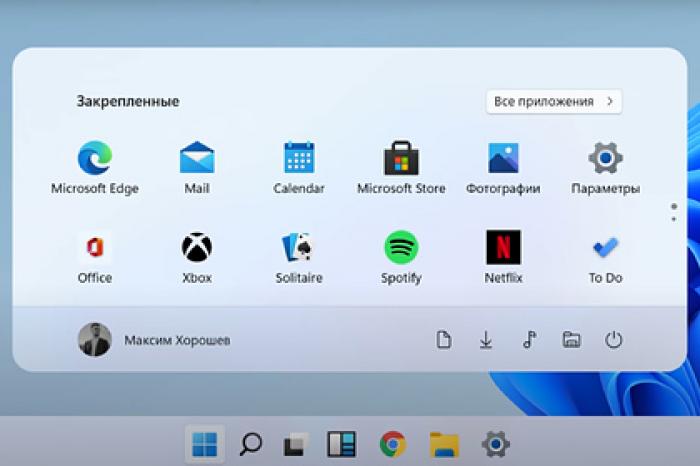Click the Power button in Start menu

point(613,340)
